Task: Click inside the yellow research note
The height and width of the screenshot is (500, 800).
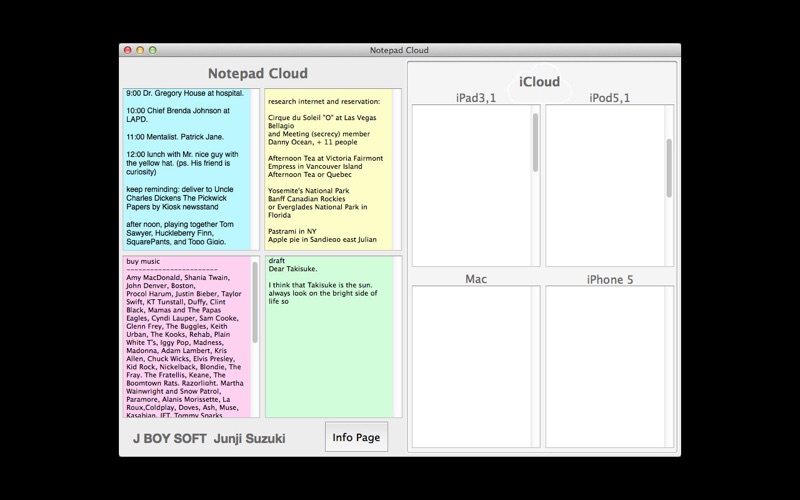Action: tap(329, 169)
